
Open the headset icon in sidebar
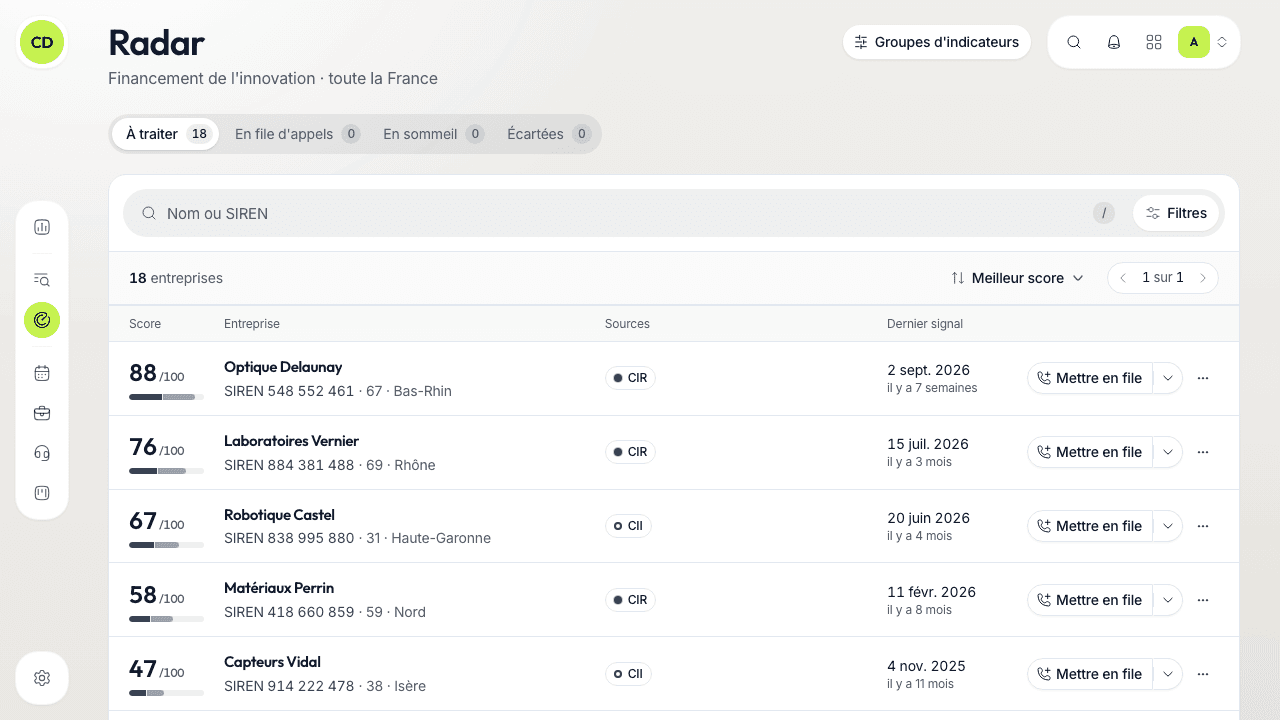42,453
